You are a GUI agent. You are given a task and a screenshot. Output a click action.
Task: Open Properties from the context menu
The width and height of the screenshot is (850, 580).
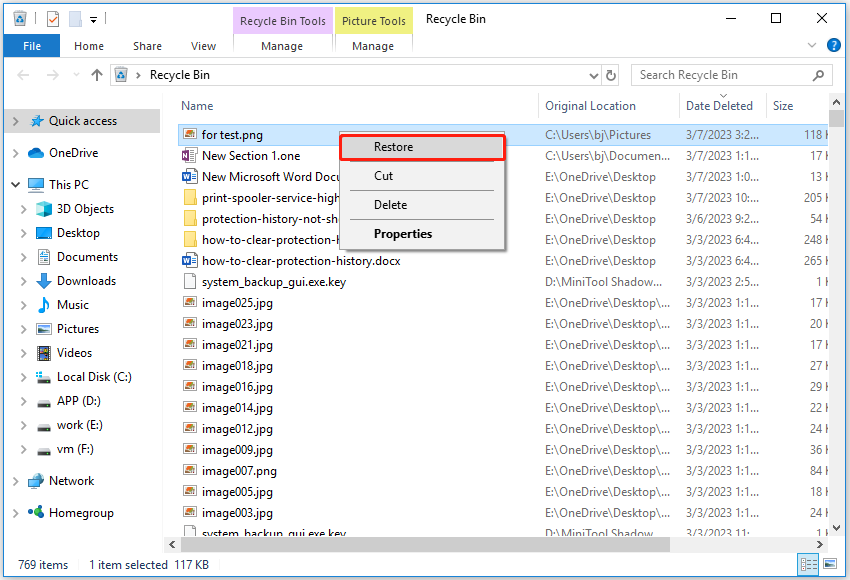coord(421,233)
